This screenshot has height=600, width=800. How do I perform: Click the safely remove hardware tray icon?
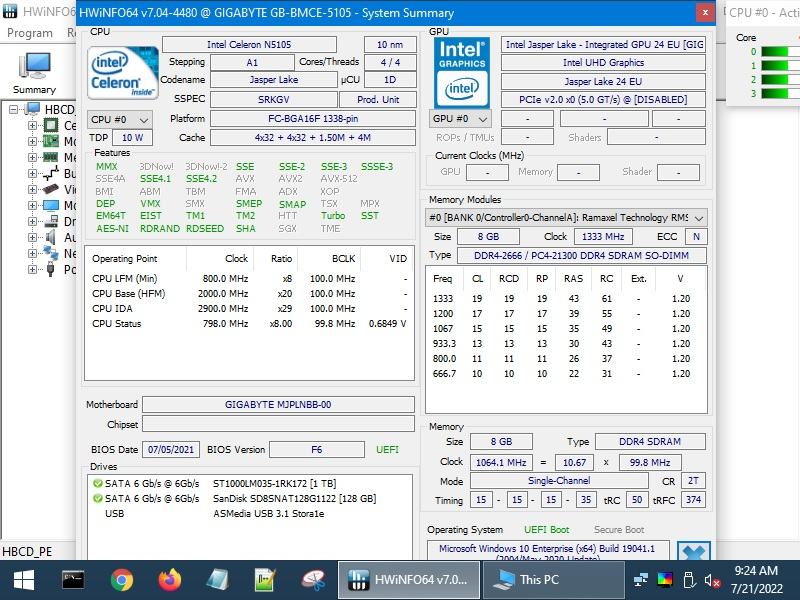689,580
